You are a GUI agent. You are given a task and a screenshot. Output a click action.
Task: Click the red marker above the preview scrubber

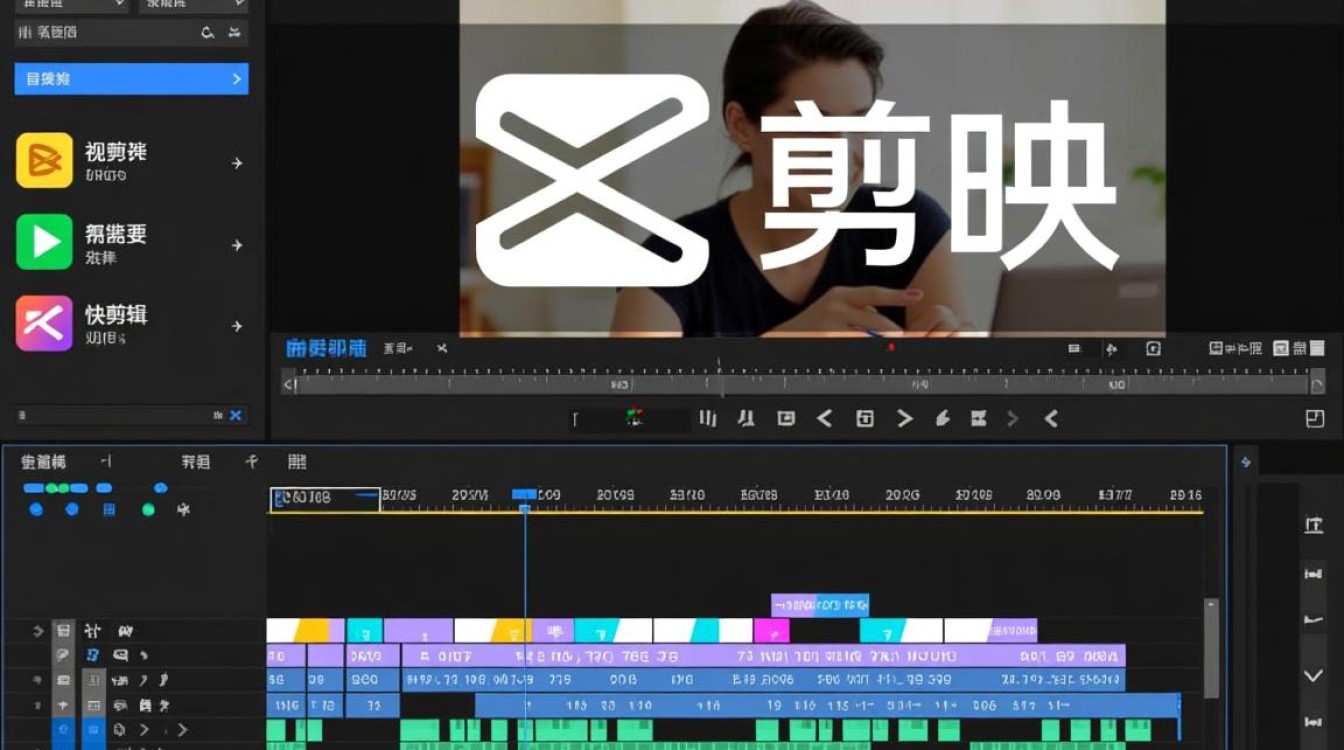(891, 347)
